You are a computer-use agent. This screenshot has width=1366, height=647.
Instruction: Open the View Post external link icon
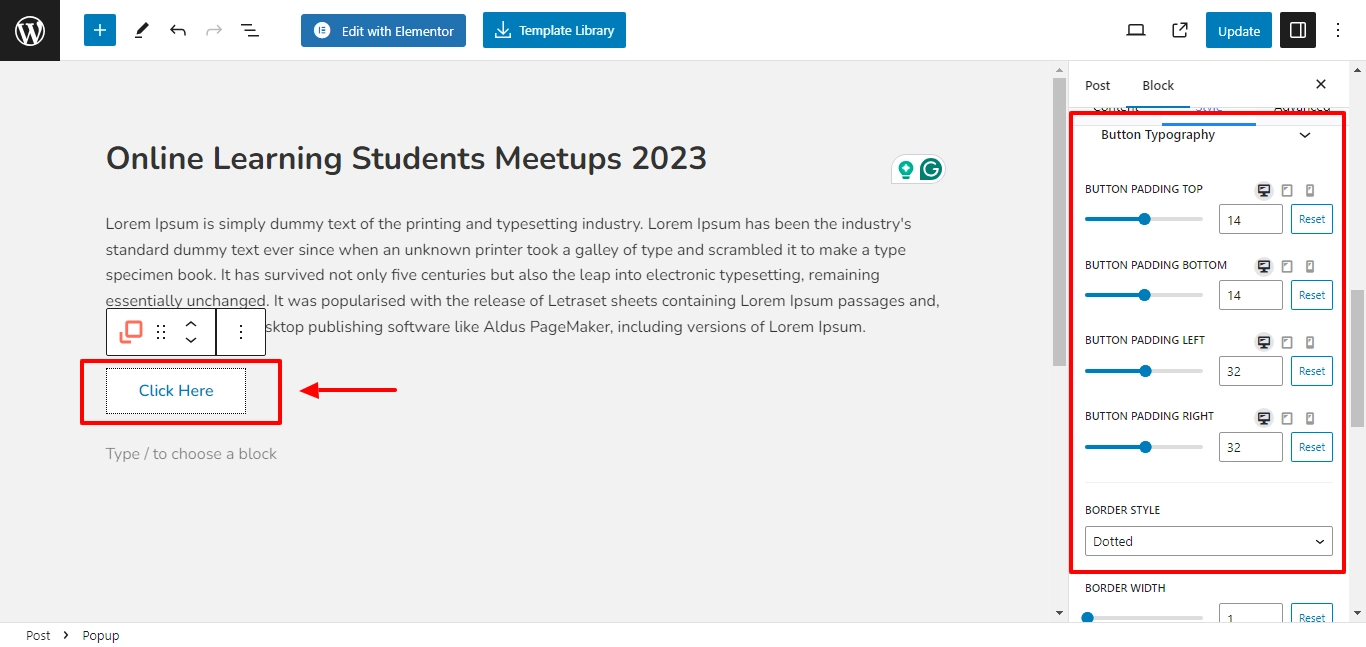coord(1180,31)
